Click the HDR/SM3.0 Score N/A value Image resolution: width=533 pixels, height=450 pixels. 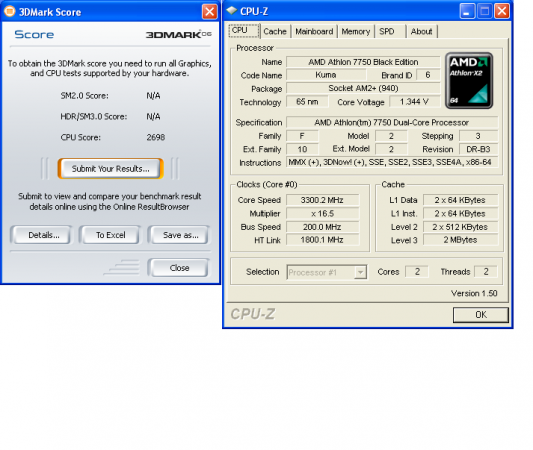point(153,117)
